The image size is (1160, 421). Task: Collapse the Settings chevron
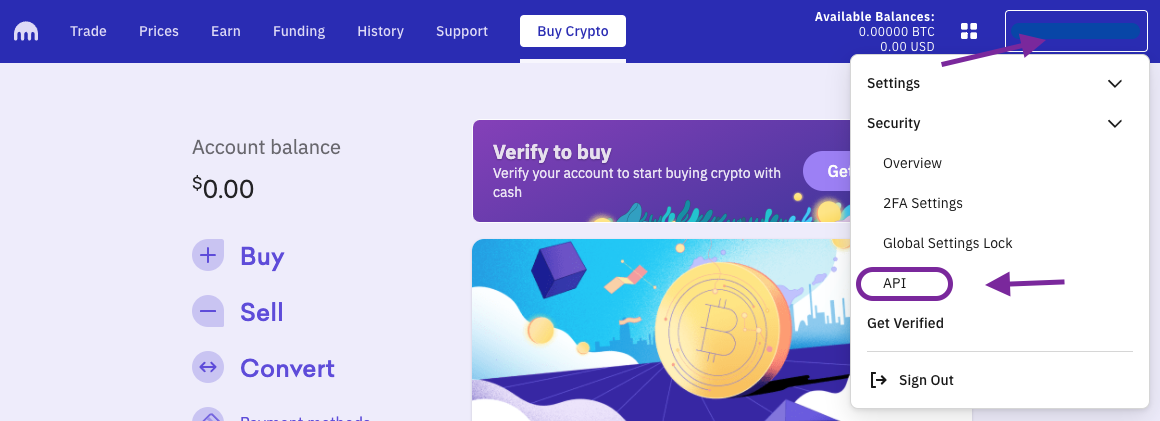(1115, 84)
